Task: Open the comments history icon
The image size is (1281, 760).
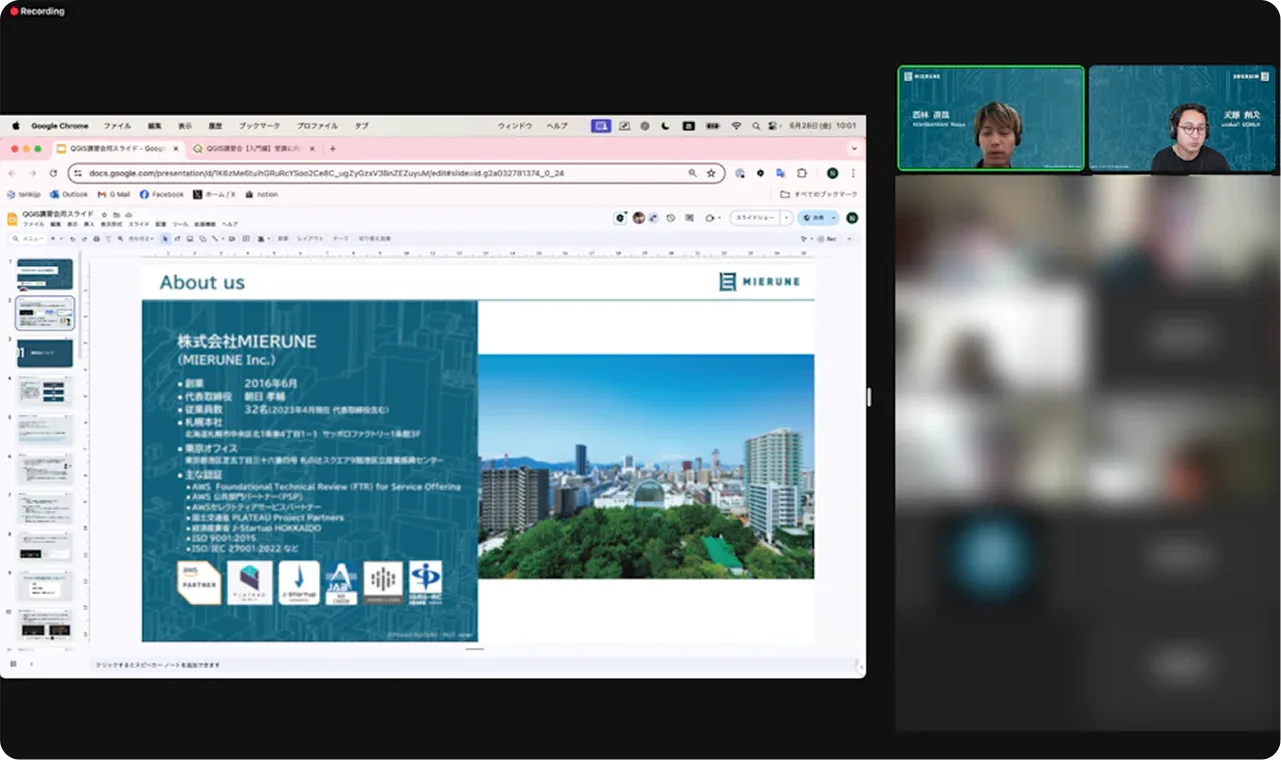Action: pos(690,218)
